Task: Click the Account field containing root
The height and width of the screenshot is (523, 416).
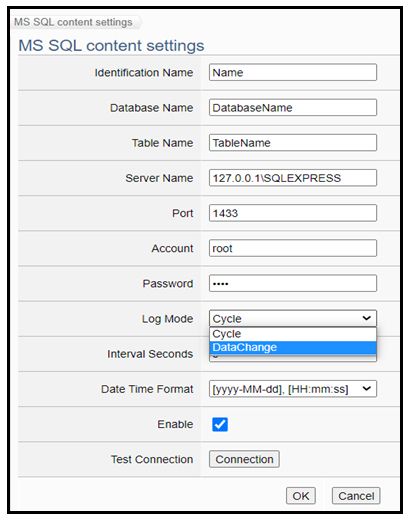Action: (x=293, y=248)
